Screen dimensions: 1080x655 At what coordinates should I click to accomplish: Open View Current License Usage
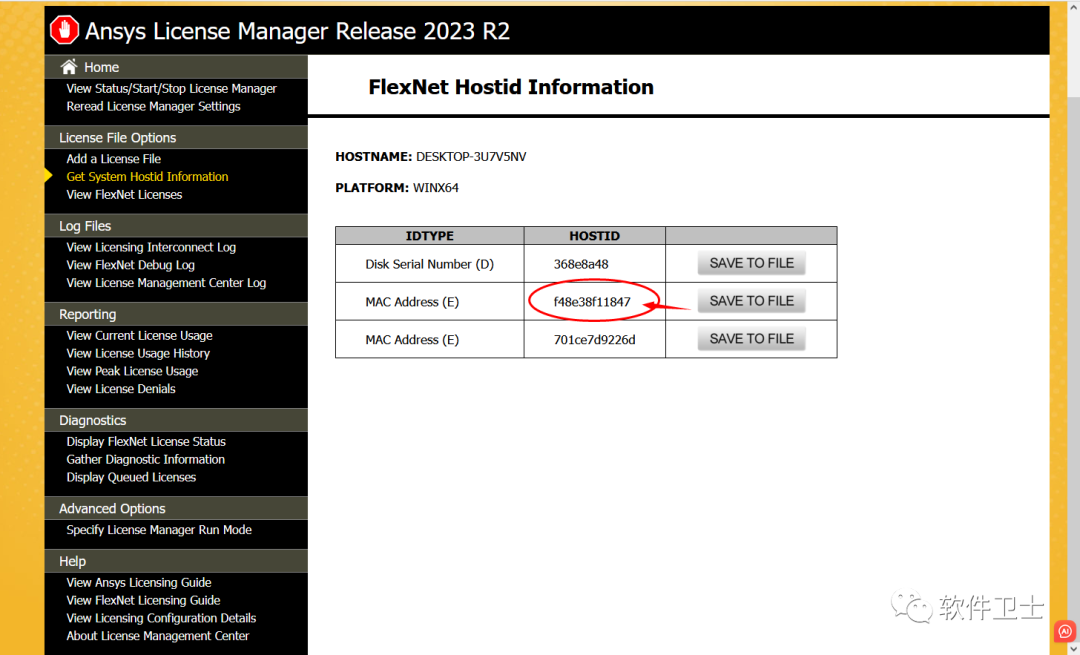(140, 335)
